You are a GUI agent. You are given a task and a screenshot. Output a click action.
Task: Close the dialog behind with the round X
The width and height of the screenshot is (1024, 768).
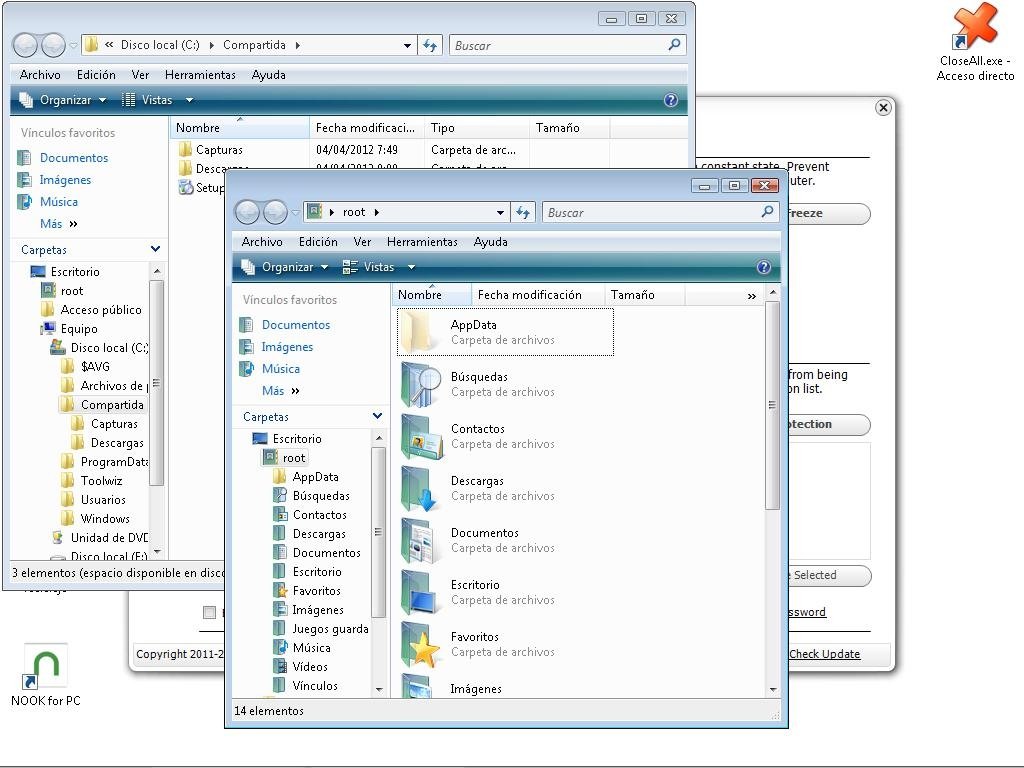(883, 108)
